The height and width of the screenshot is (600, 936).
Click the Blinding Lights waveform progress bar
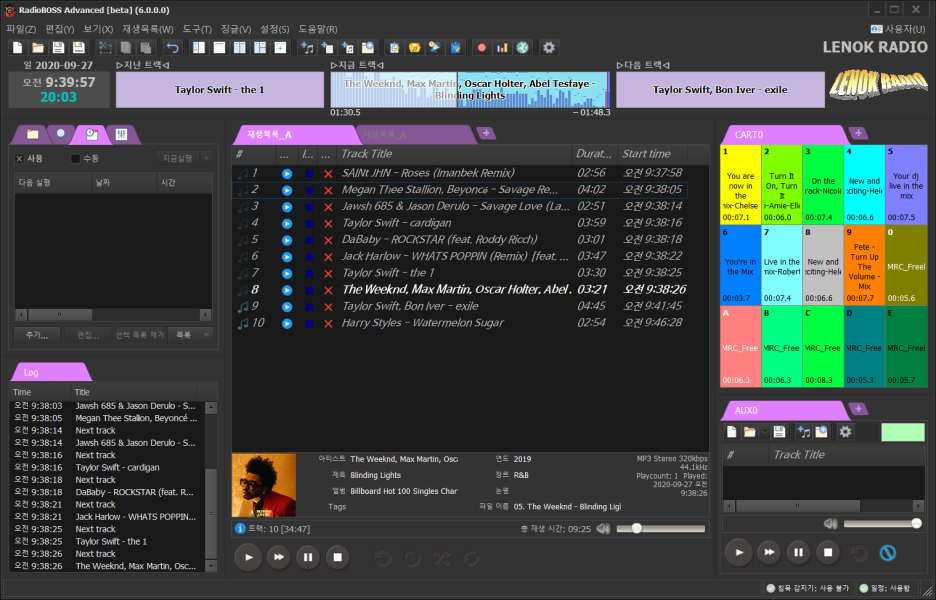click(x=470, y=90)
